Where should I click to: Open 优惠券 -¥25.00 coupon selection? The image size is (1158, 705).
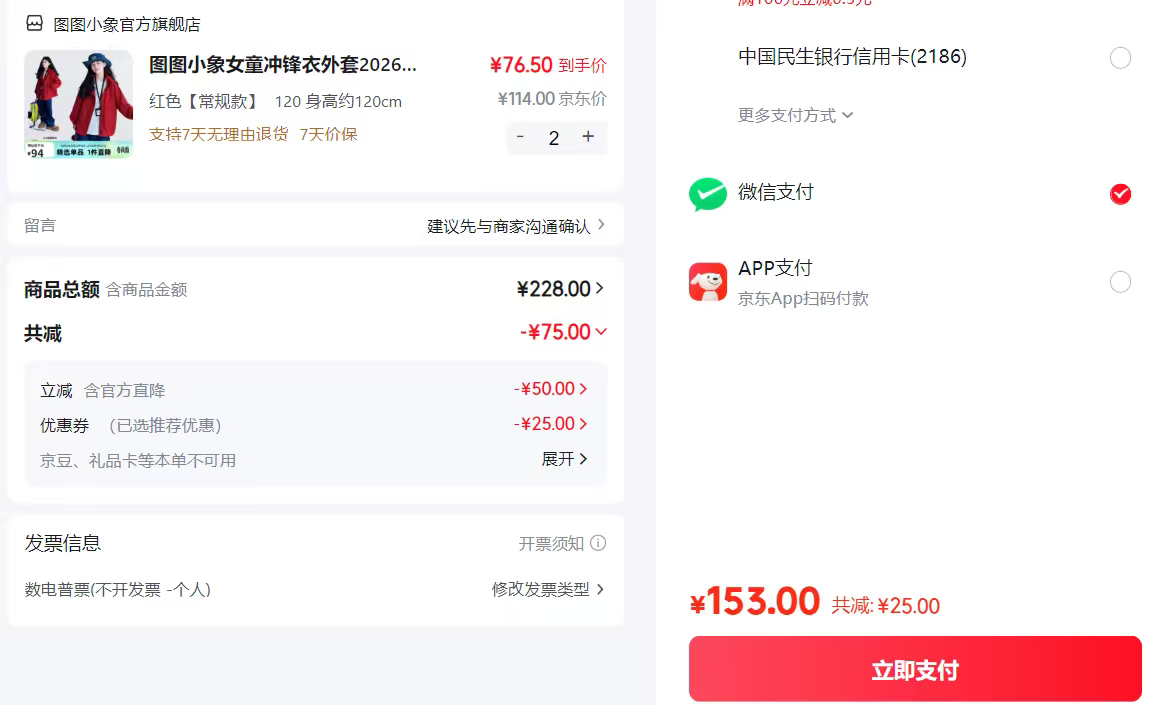point(583,424)
